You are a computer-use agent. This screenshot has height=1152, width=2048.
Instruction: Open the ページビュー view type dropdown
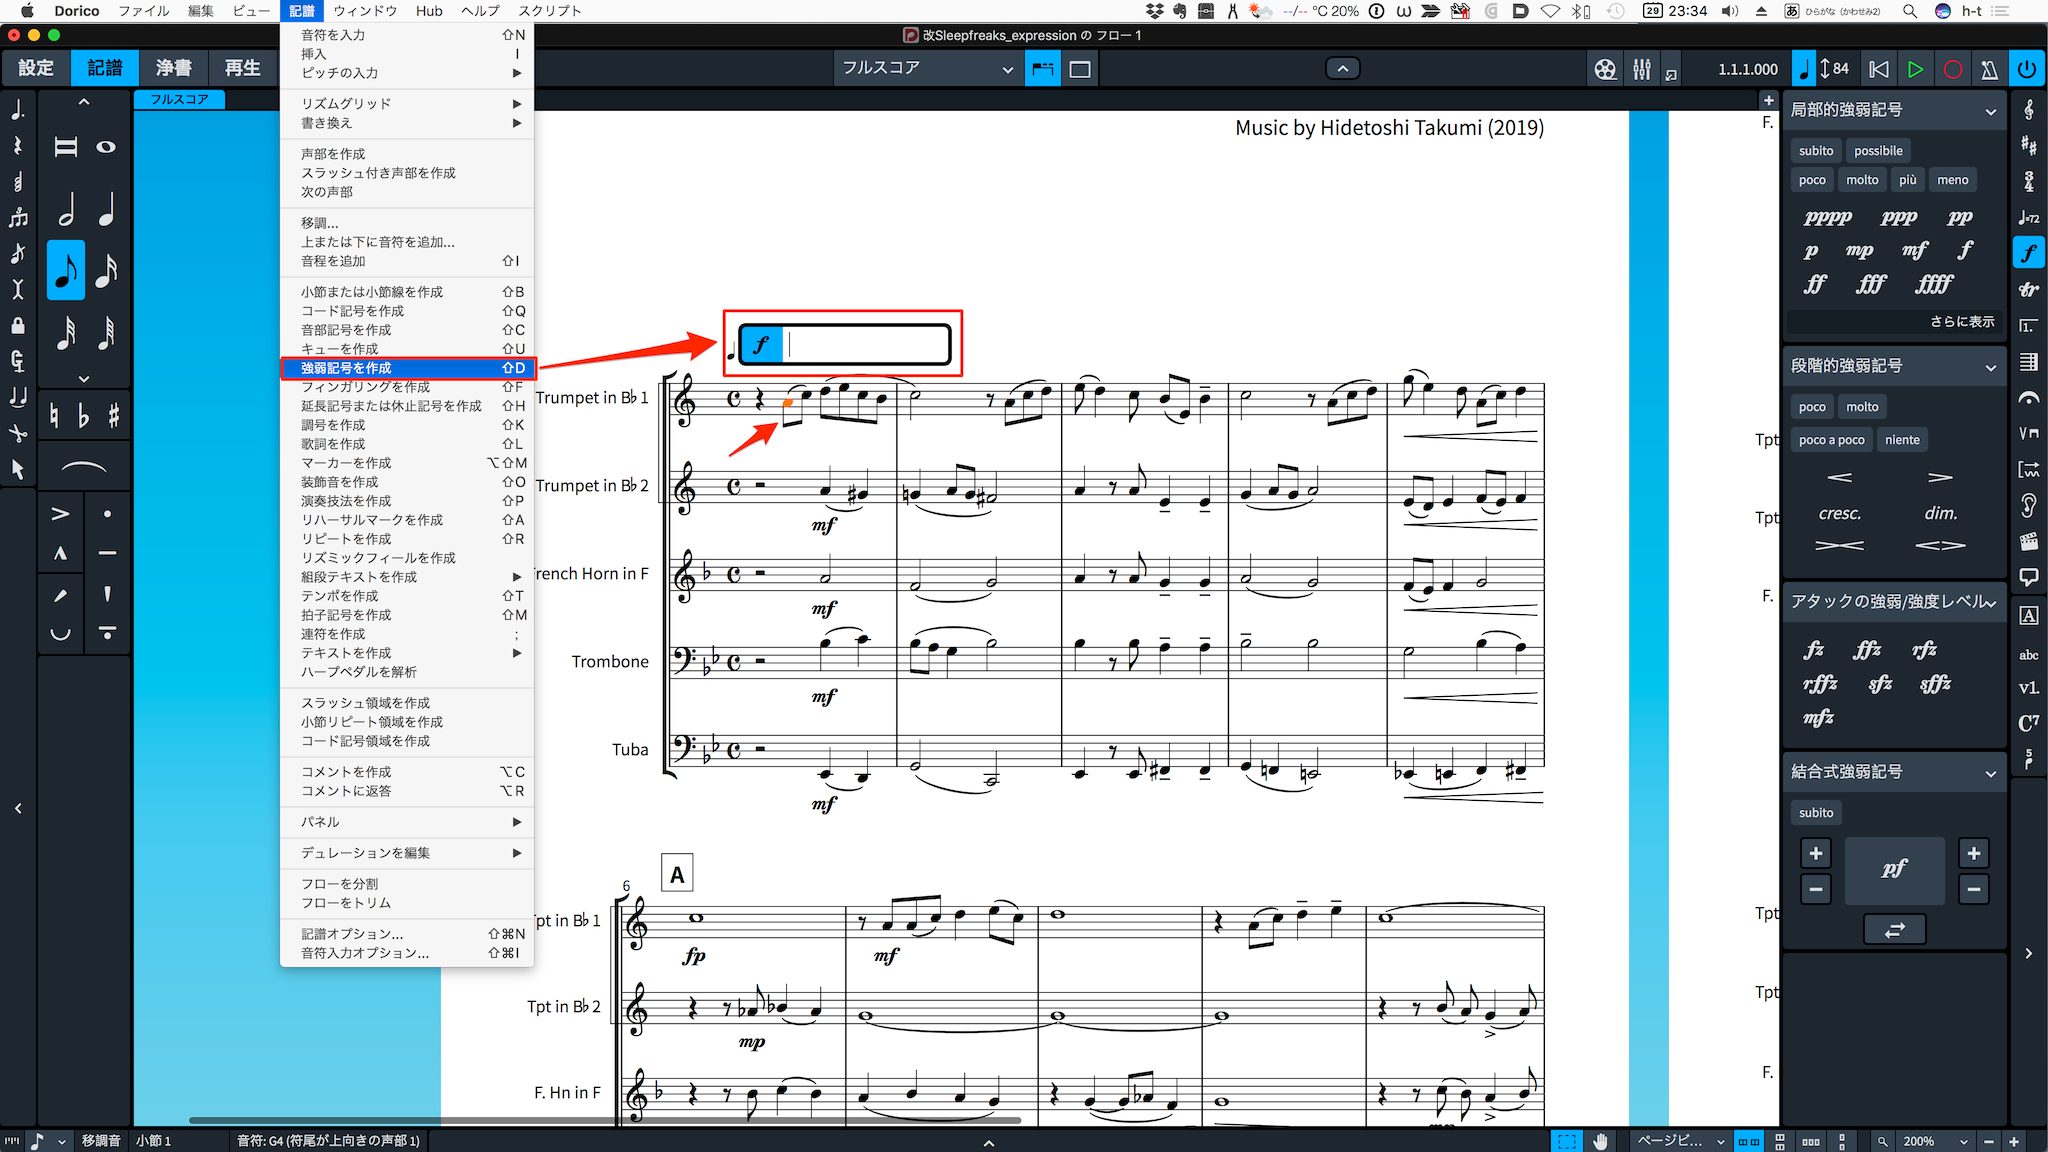pyautogui.click(x=1680, y=1141)
